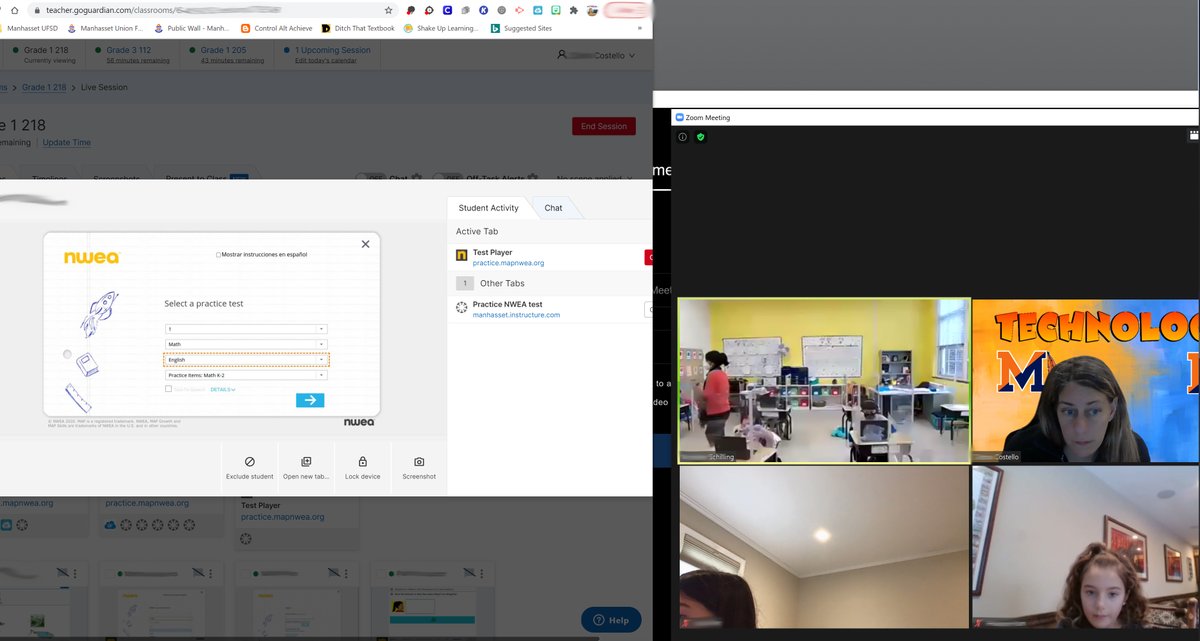Click the Zoom meeting info icon

[x=683, y=137]
